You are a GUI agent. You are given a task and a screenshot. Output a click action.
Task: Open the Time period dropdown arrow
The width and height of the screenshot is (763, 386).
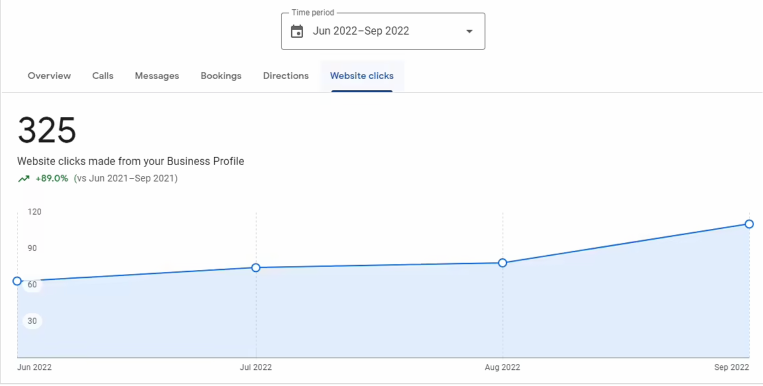click(469, 32)
